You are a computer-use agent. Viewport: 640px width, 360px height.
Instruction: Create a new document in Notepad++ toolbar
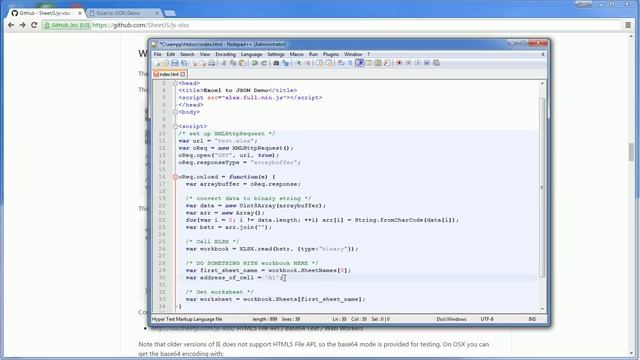pyautogui.click(x=158, y=63)
